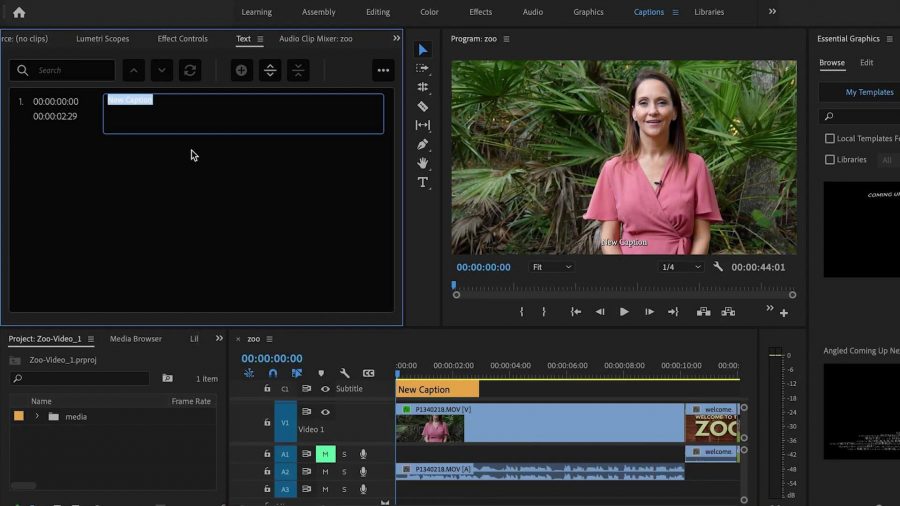Viewport: 900px width, 506px height.
Task: Click the Lift button
Action: [x=703, y=312]
